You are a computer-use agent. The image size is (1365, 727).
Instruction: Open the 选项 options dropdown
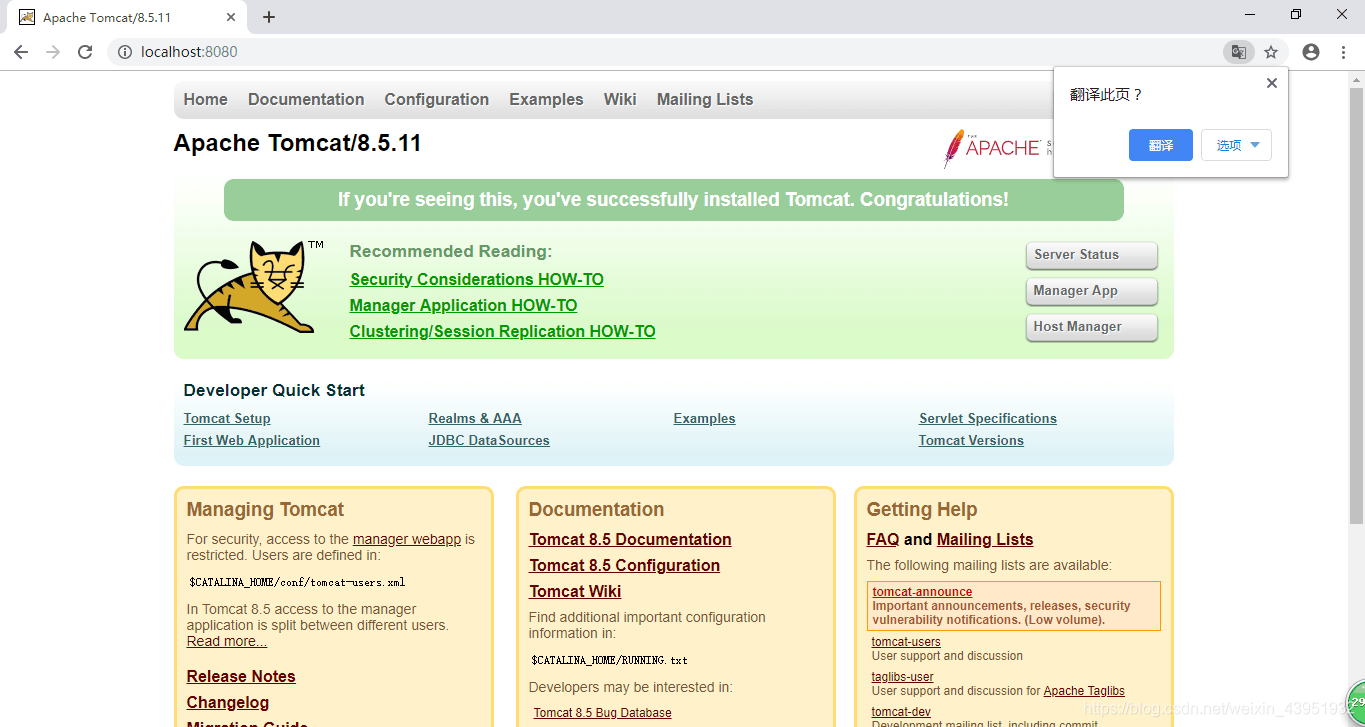coord(1237,145)
